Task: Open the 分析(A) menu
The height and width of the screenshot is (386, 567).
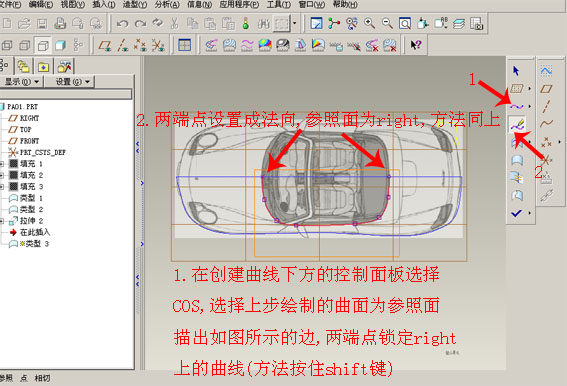Action: coord(167,4)
